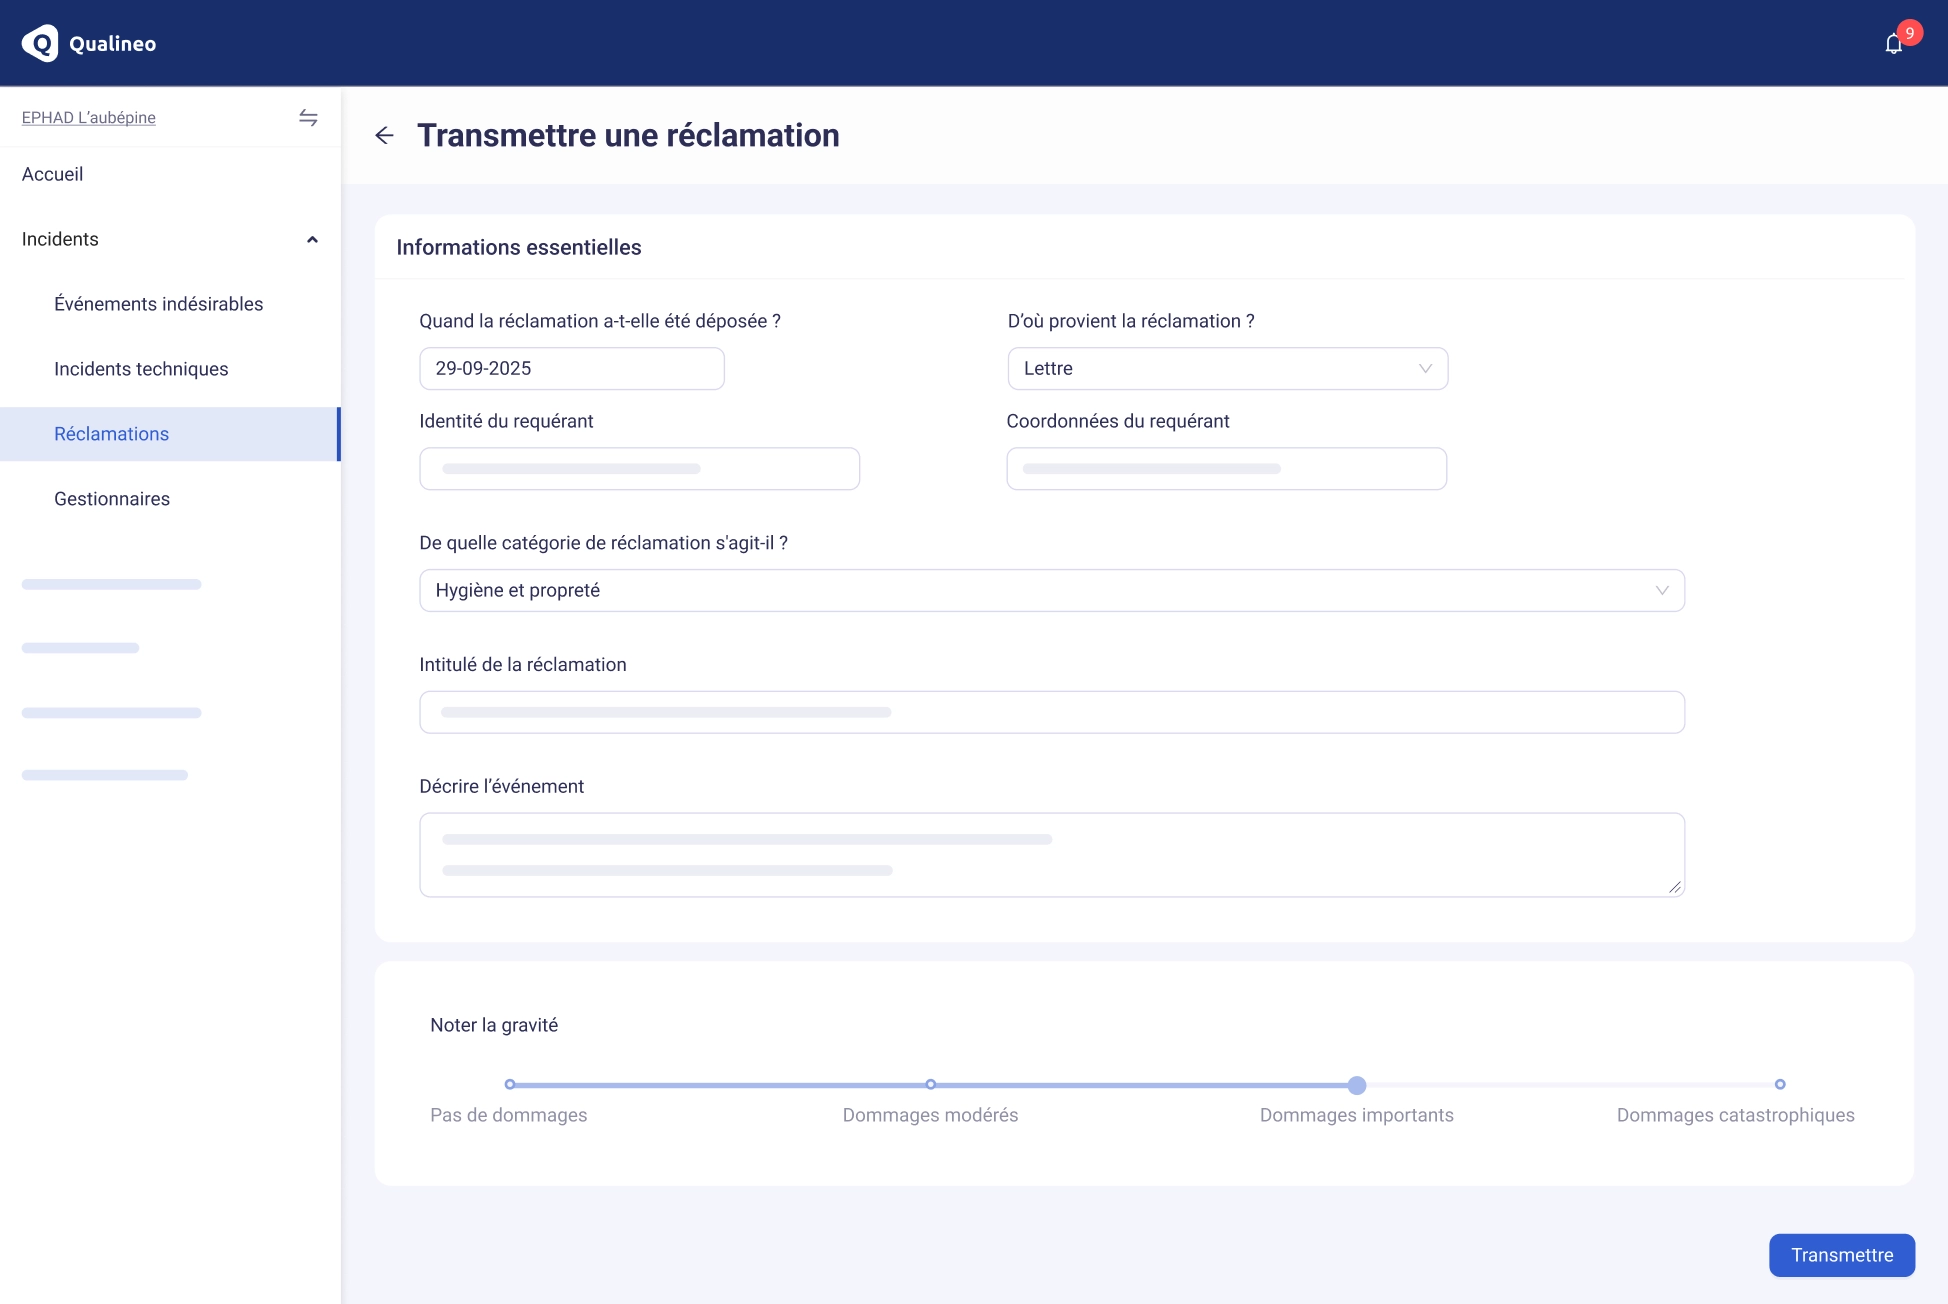Image resolution: width=1948 pixels, height=1304 pixels.
Task: Select the Réclamations sidebar item
Action: tap(111, 434)
